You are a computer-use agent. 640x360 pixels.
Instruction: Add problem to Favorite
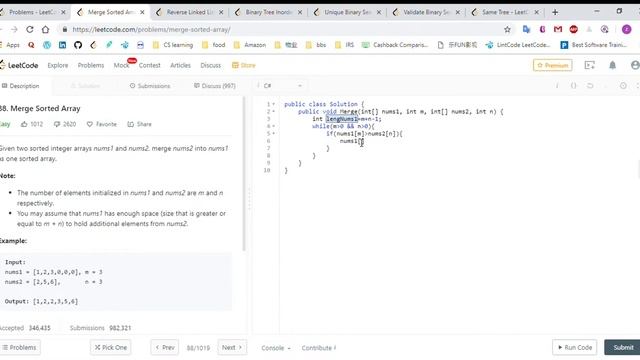(x=102, y=124)
